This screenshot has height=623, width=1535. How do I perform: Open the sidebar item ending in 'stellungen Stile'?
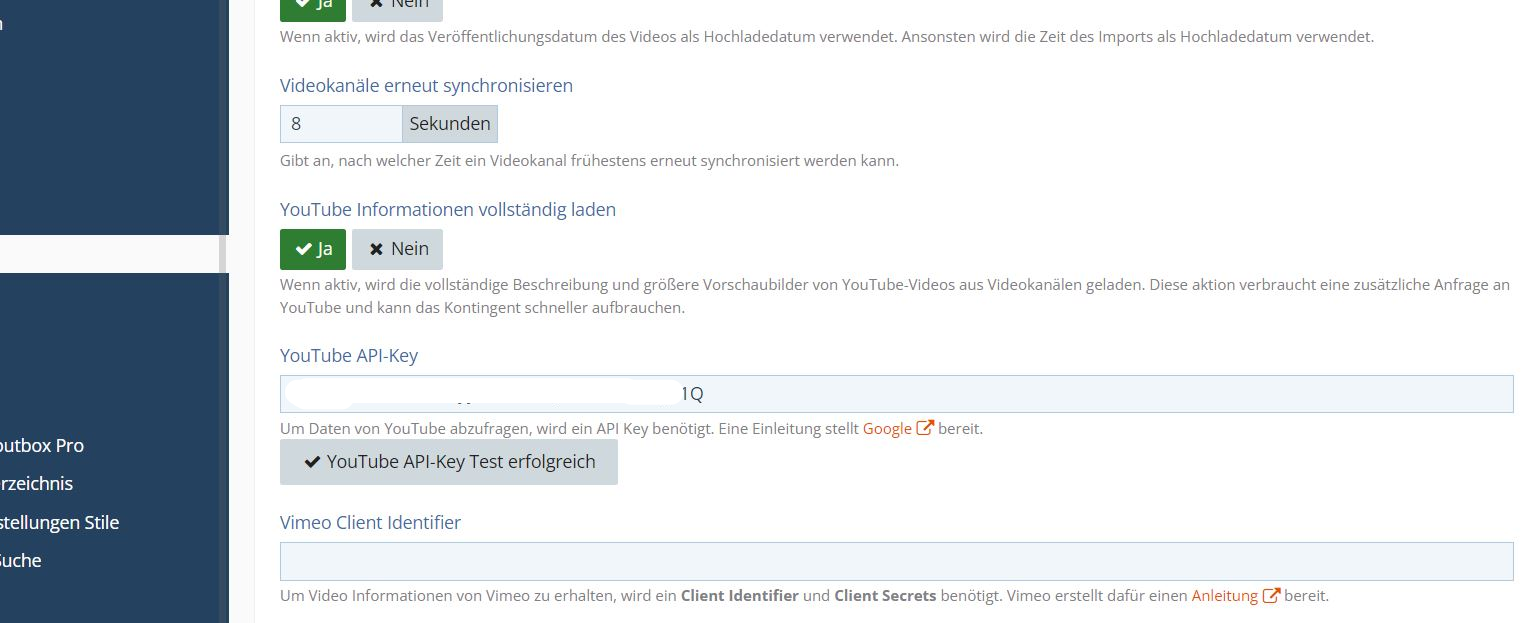click(60, 522)
